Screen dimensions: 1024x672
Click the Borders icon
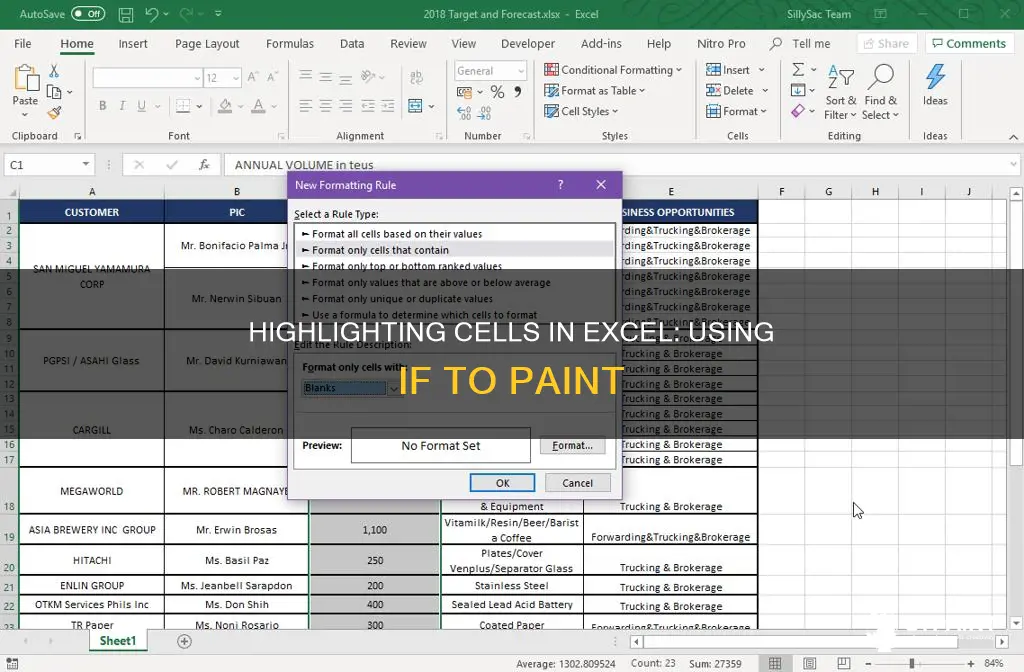(x=184, y=106)
